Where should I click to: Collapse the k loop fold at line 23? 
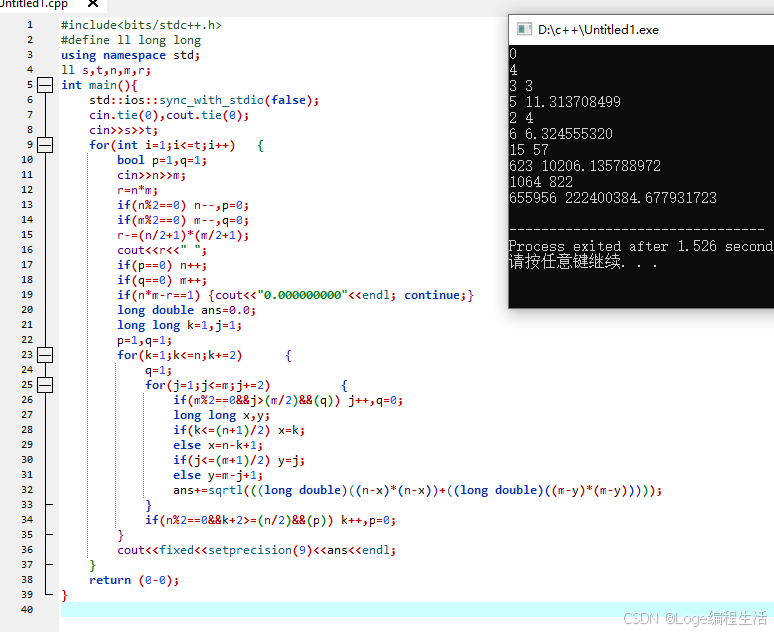(45, 355)
